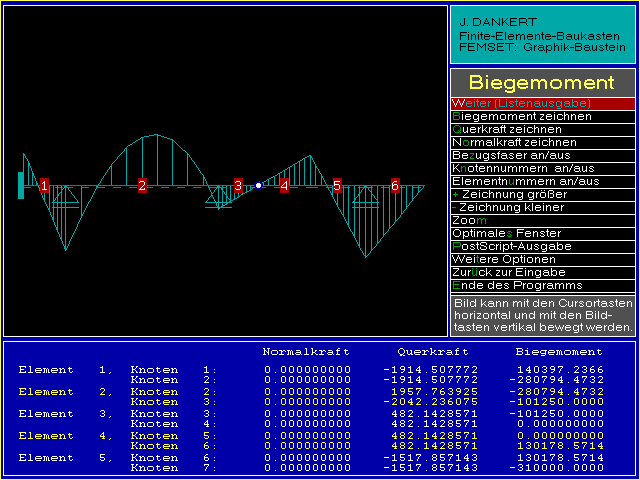
Task: Click the red marker labeled 1
Action: [x=44, y=185]
